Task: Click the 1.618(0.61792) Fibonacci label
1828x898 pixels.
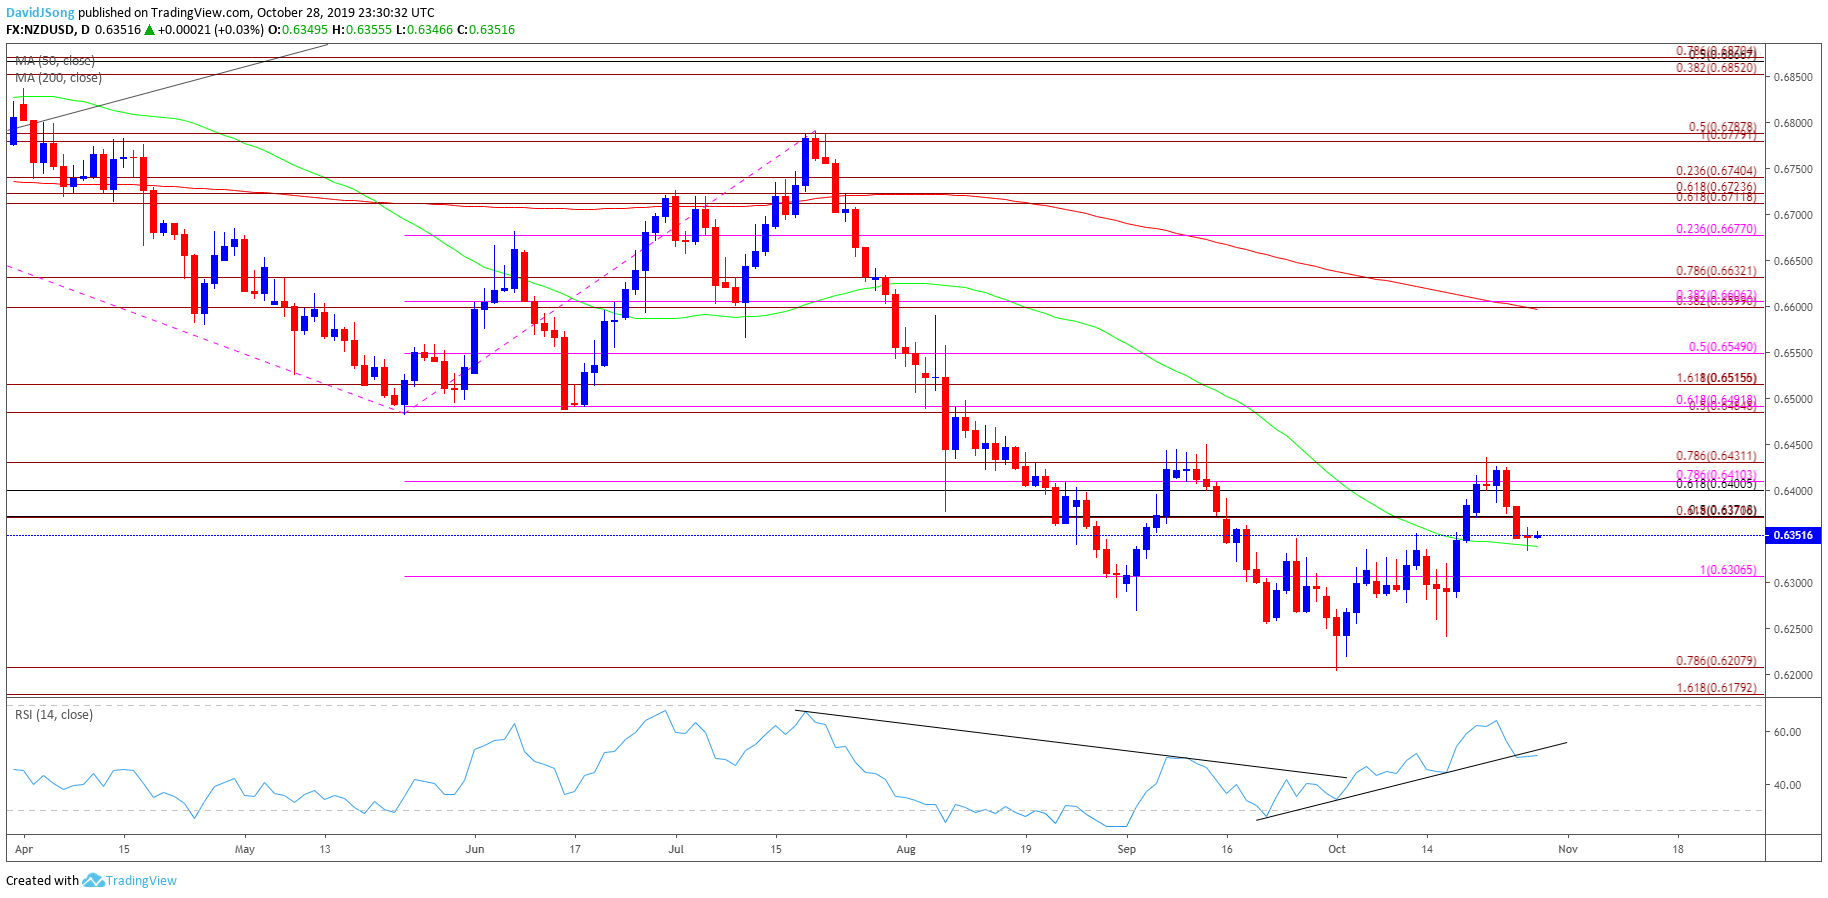Action: click(1716, 688)
